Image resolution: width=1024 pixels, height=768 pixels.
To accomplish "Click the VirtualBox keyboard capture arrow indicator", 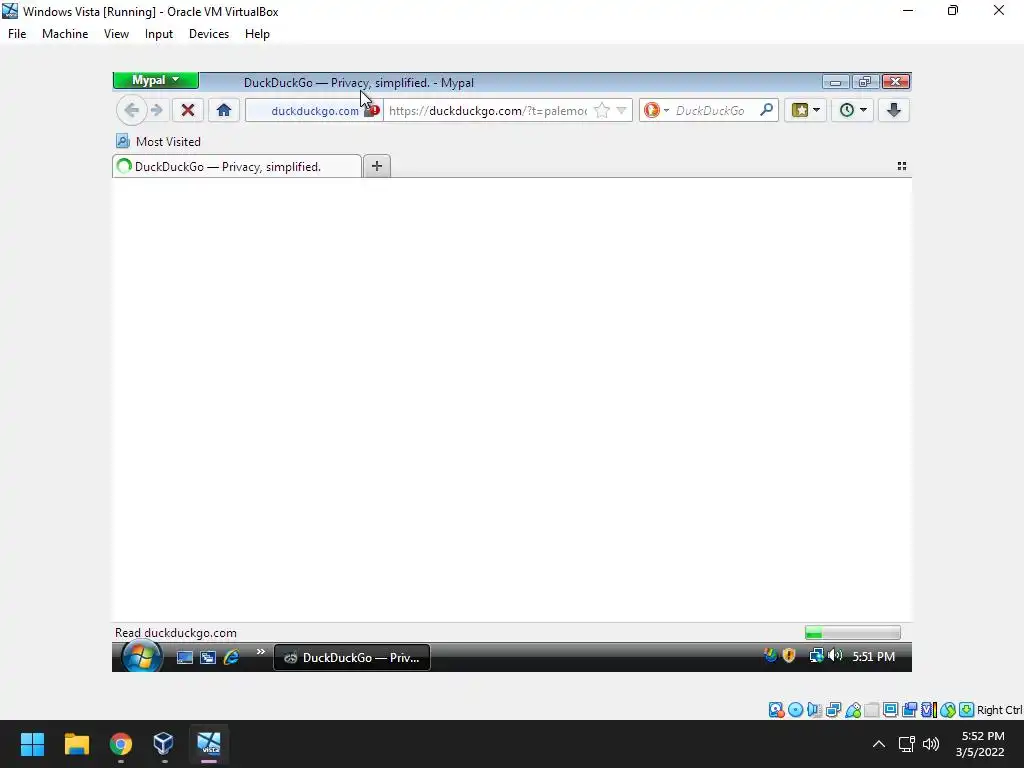I will (x=967, y=710).
